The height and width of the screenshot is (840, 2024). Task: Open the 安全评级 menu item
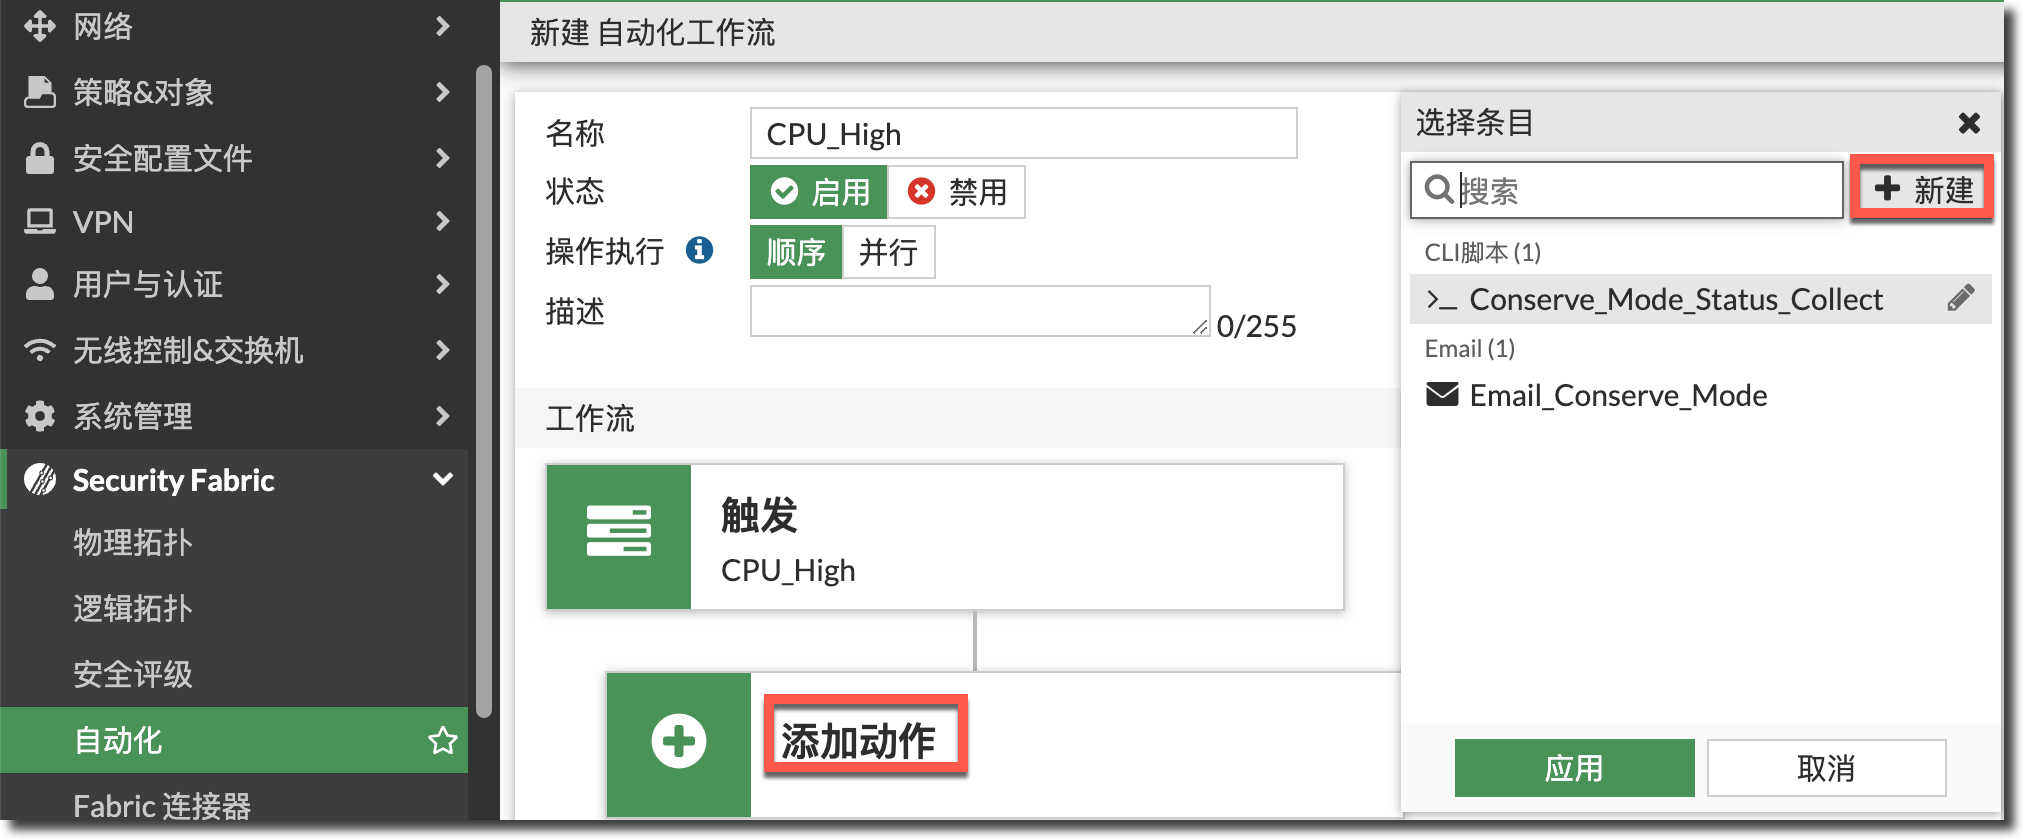pos(133,674)
